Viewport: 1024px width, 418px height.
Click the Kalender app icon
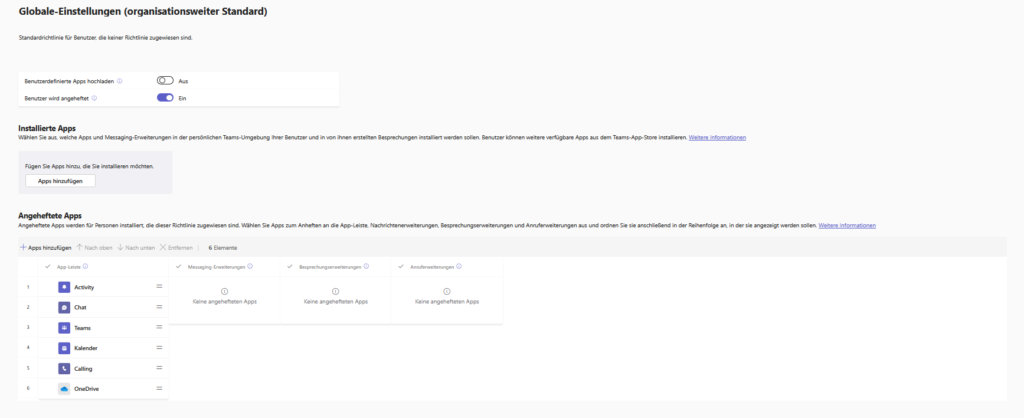[64, 348]
